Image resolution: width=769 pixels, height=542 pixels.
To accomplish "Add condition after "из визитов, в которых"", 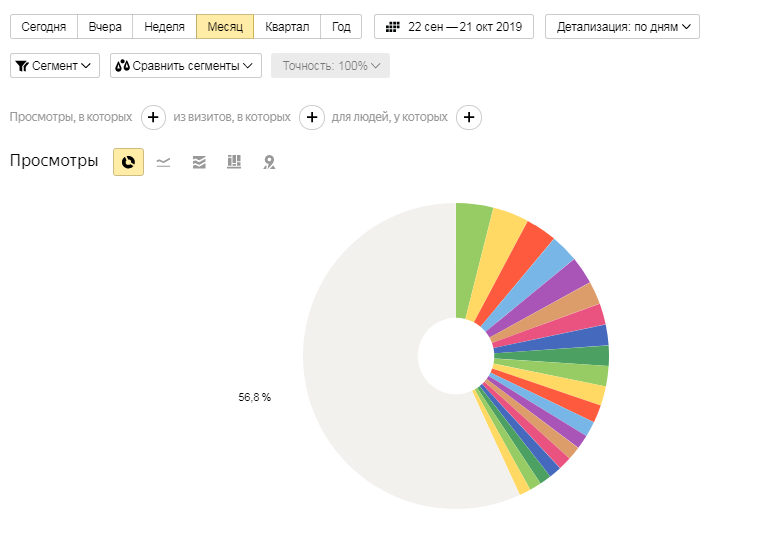I will [x=312, y=118].
